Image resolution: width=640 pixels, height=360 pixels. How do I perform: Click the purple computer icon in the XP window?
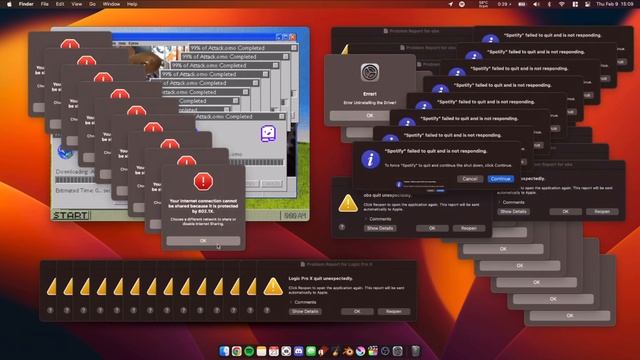pos(268,133)
